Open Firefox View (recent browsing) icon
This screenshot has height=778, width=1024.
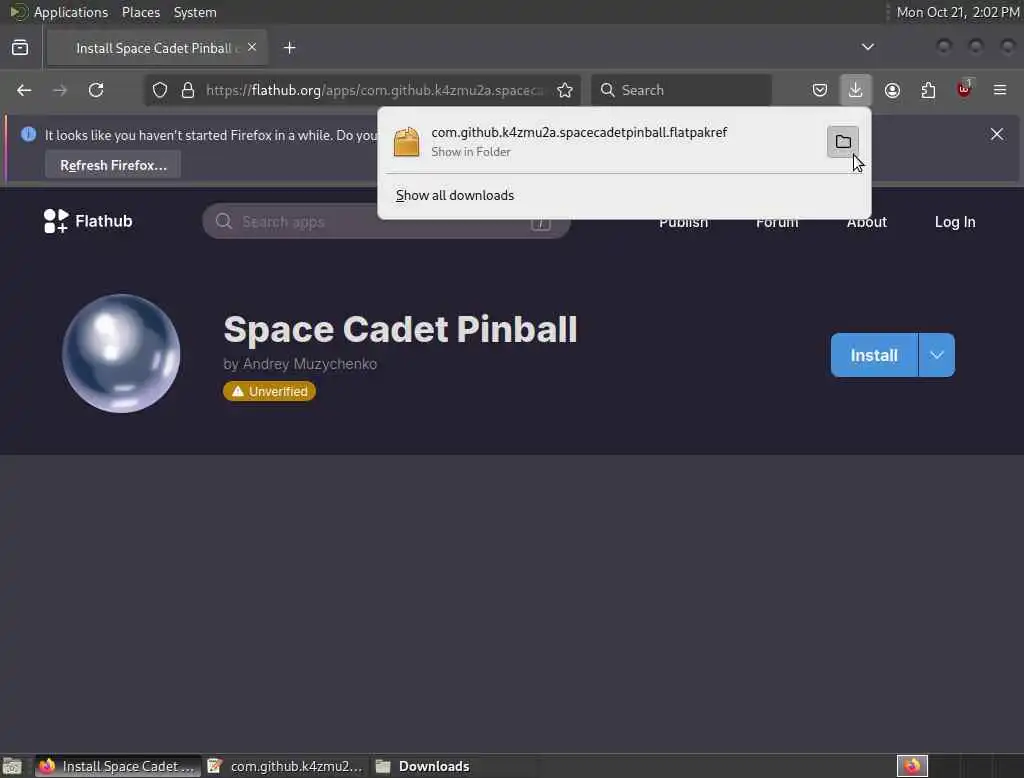pyautogui.click(x=20, y=48)
